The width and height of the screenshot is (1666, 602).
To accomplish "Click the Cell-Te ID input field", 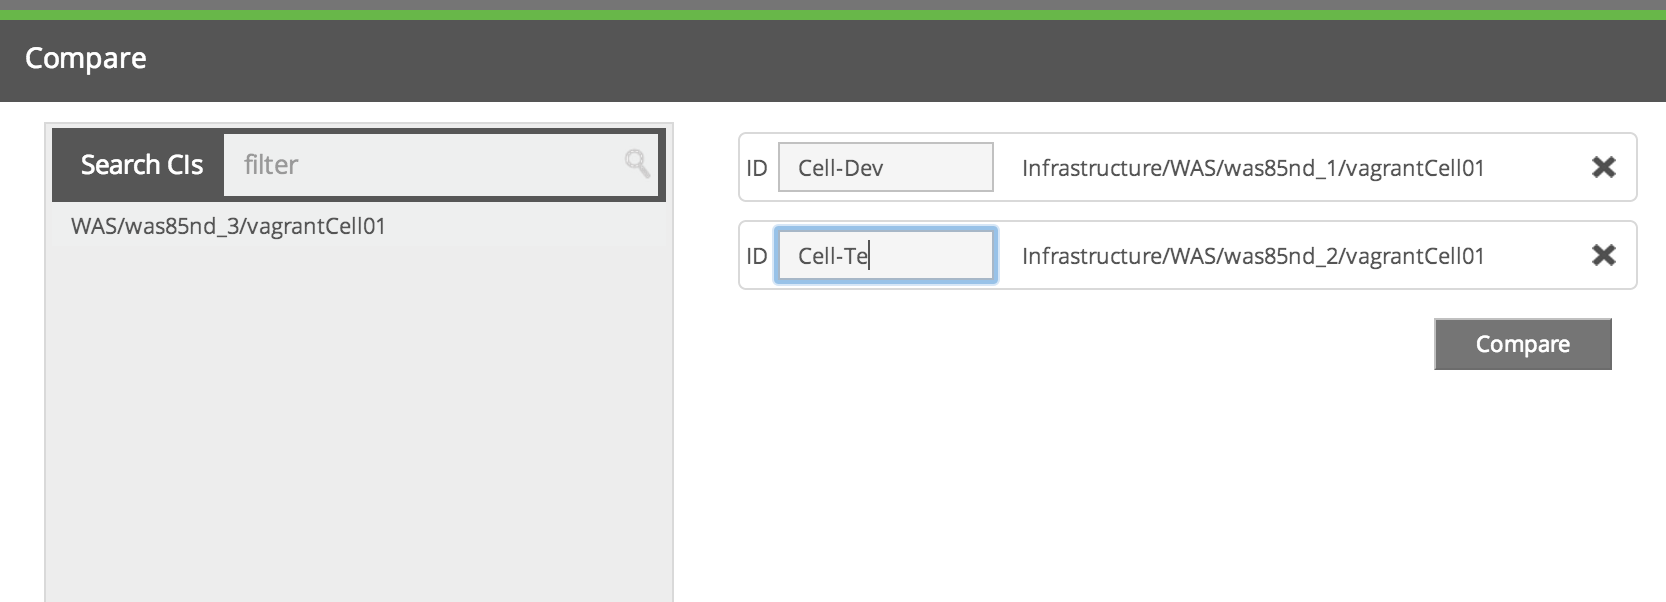I will (x=885, y=256).
